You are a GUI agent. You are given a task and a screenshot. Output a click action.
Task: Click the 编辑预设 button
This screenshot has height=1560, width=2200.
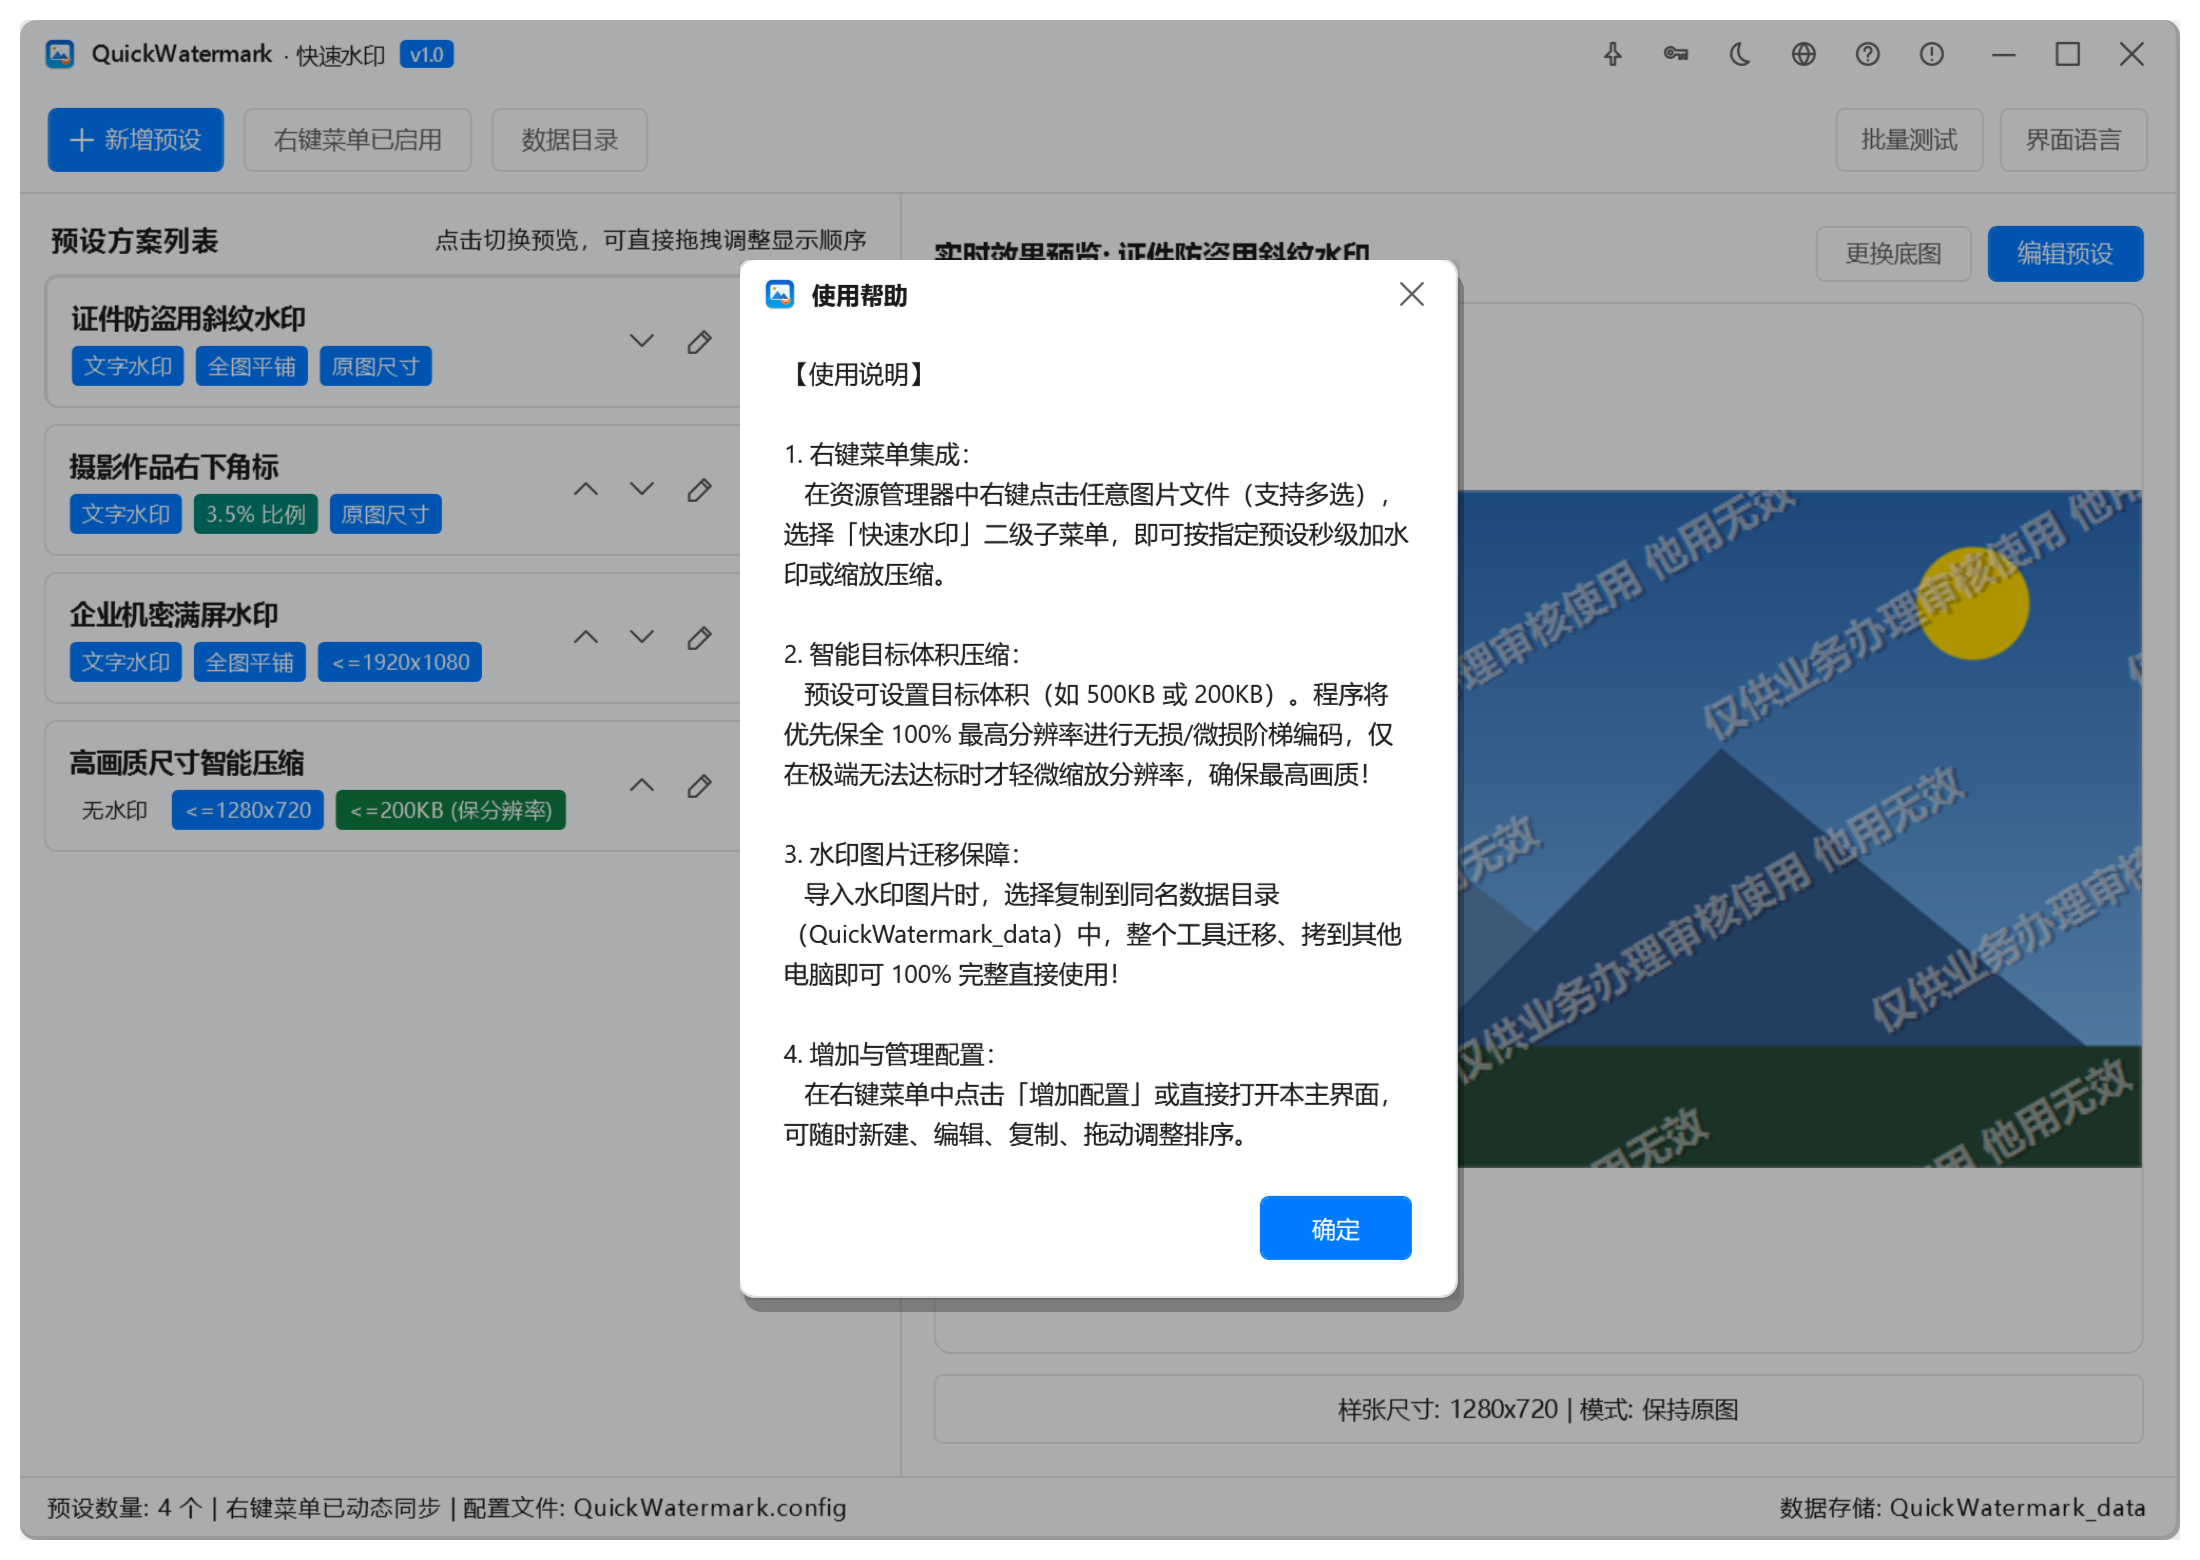2065,254
